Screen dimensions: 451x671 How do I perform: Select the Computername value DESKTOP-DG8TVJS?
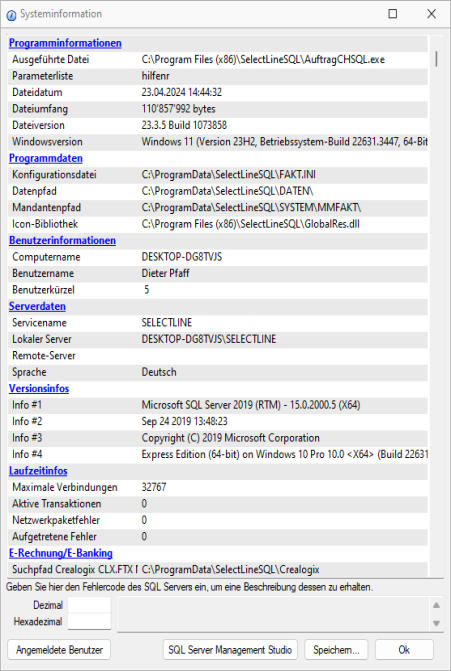pos(182,257)
